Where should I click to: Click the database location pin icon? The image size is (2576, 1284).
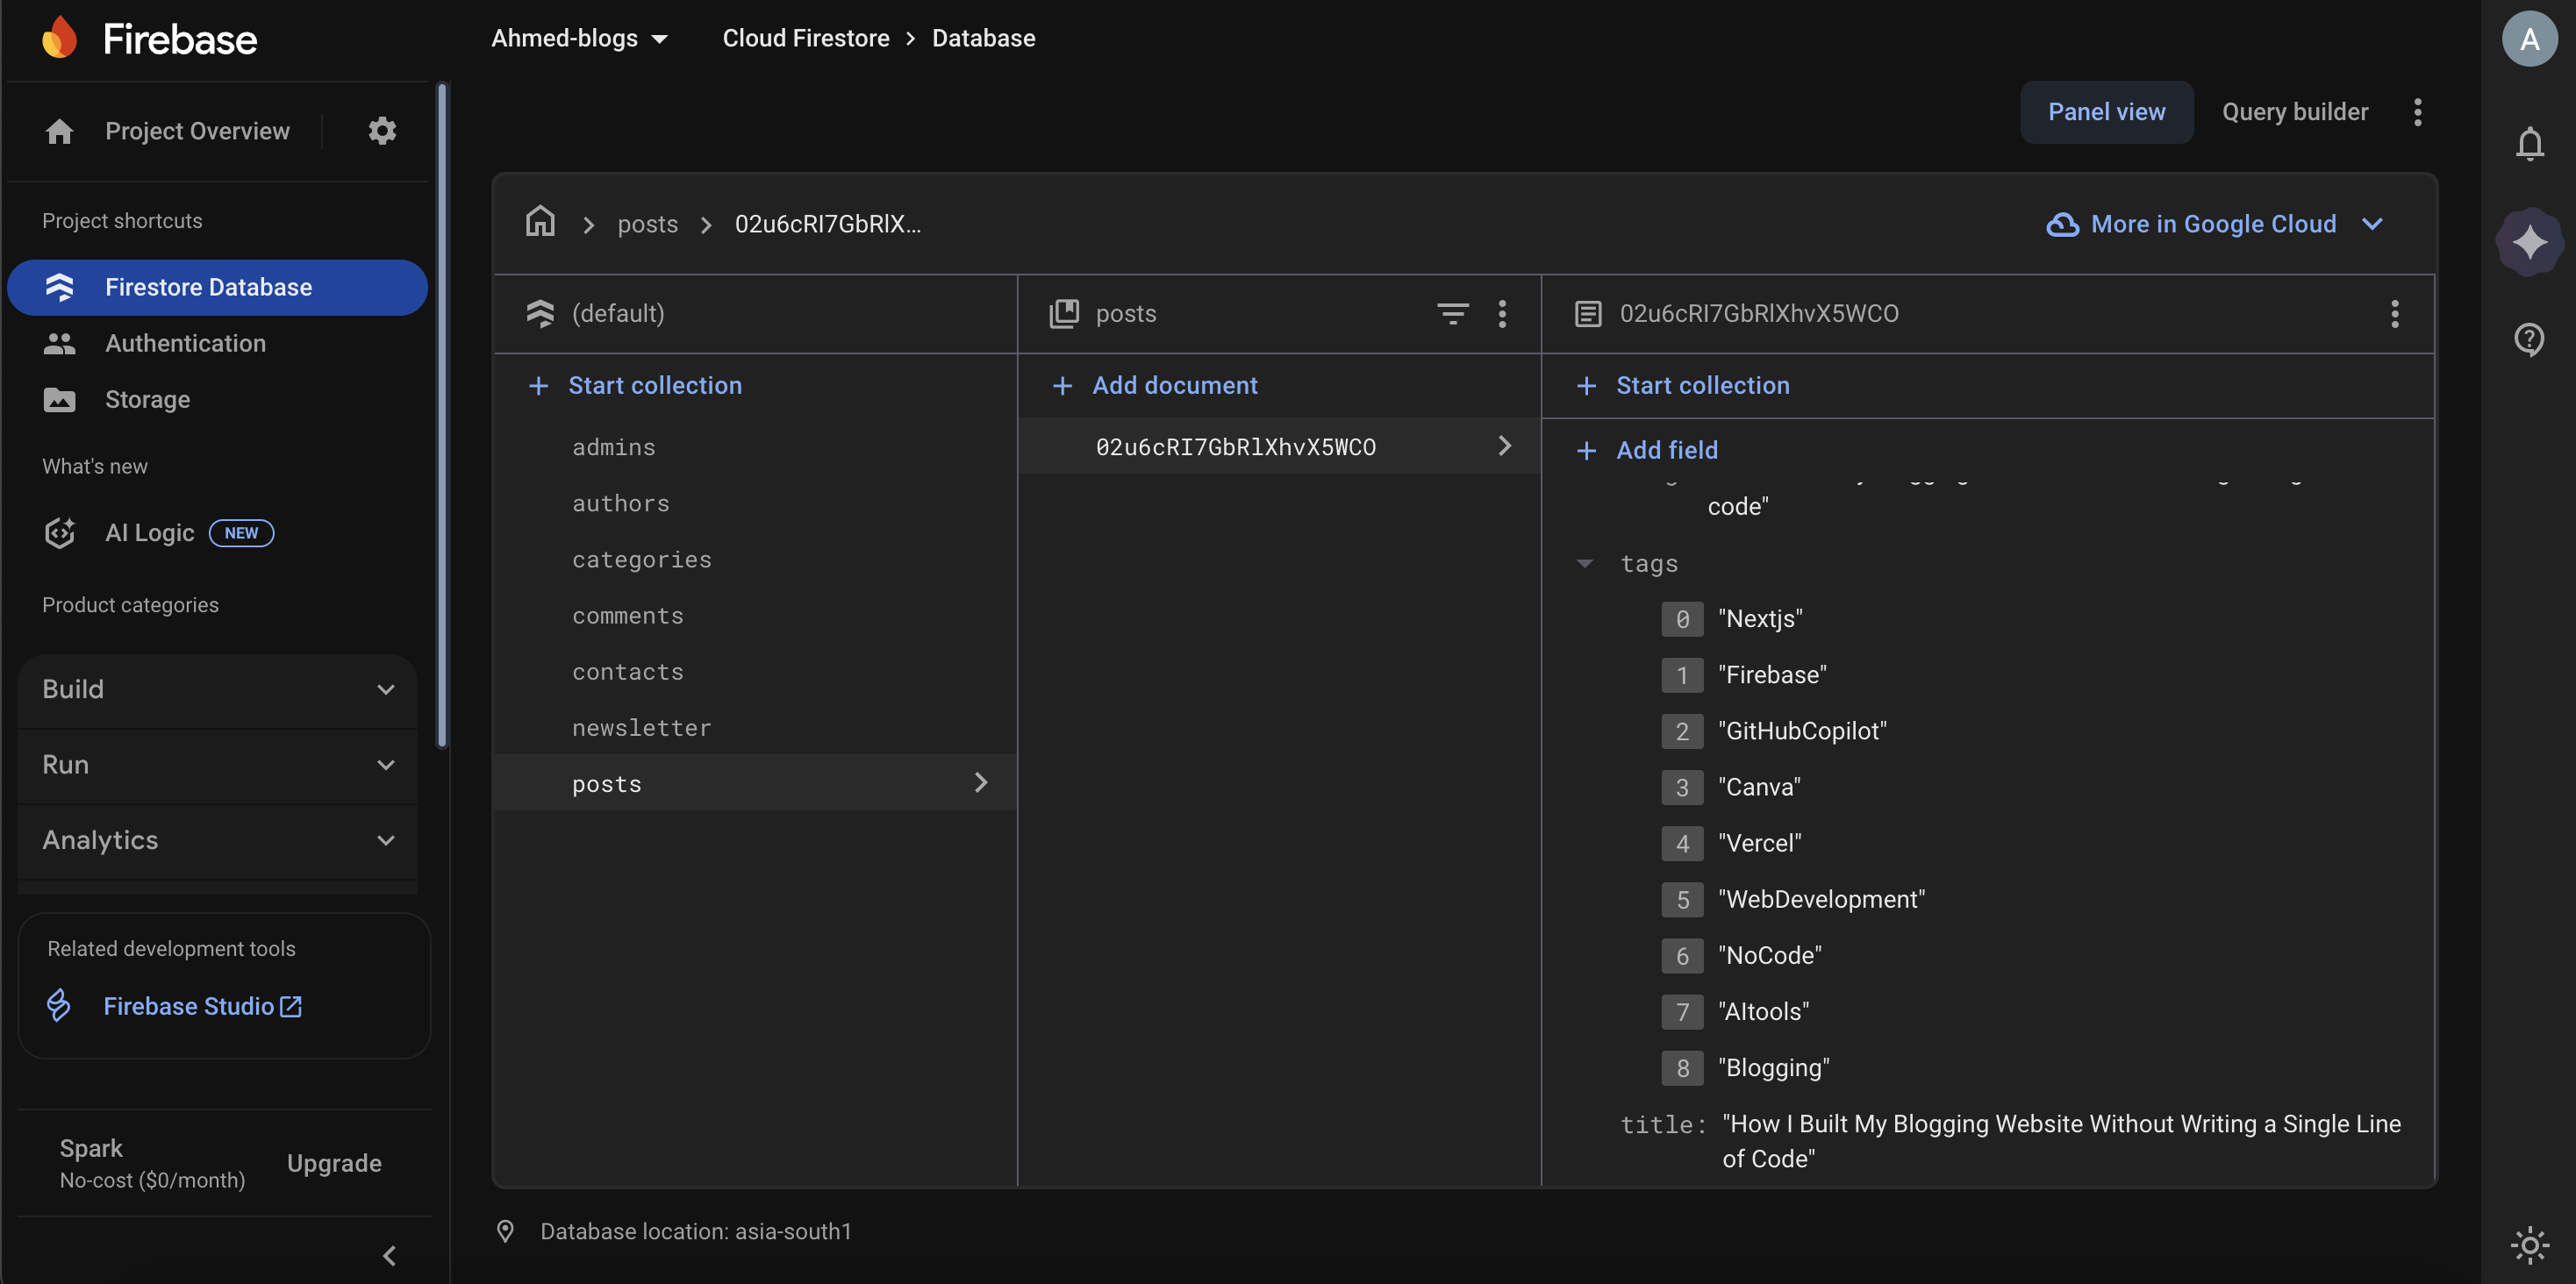coord(506,1231)
